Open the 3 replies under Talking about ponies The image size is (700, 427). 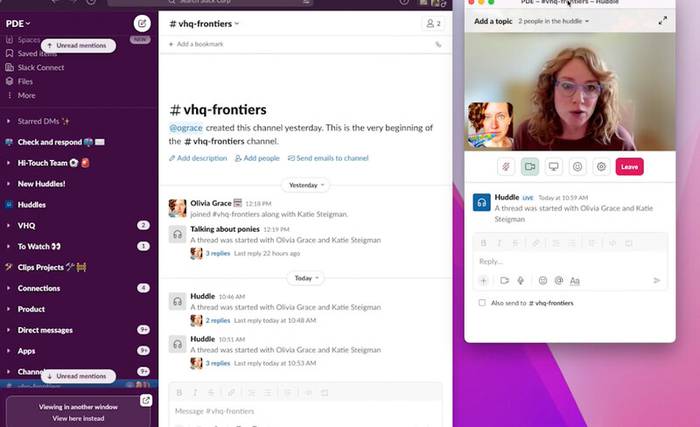click(218, 253)
